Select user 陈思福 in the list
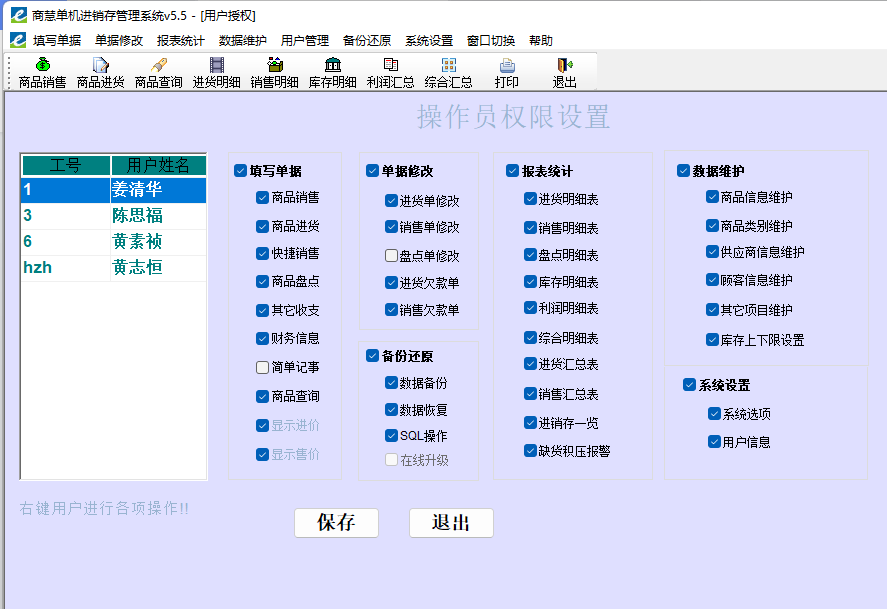The image size is (887, 609). pyautogui.click(x=113, y=215)
